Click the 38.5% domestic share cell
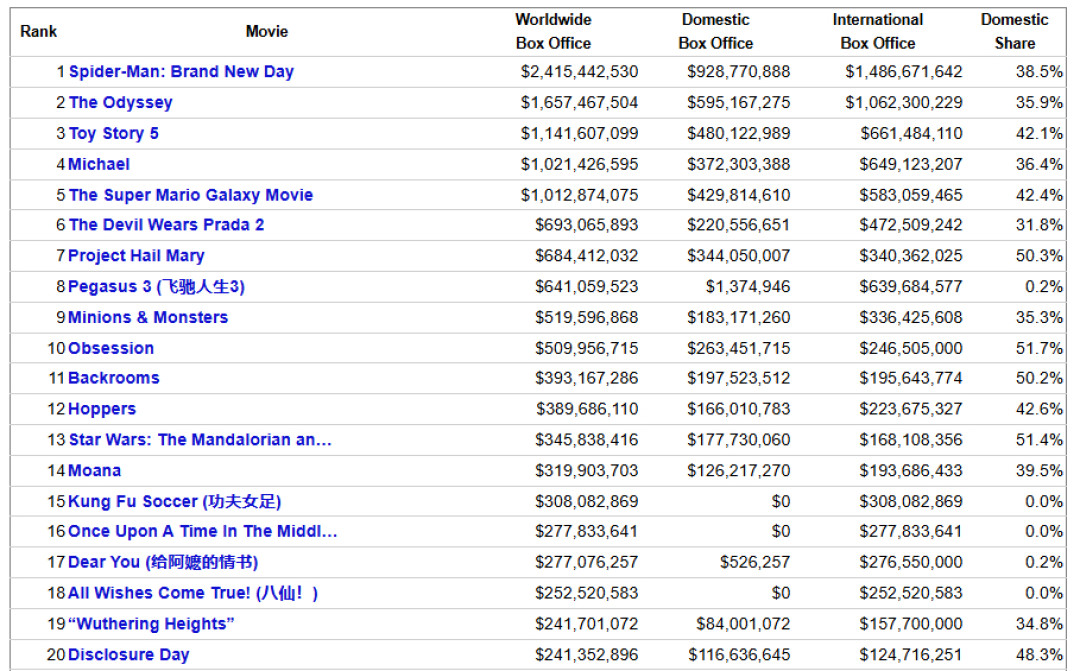The image size is (1080, 671). tap(1039, 72)
